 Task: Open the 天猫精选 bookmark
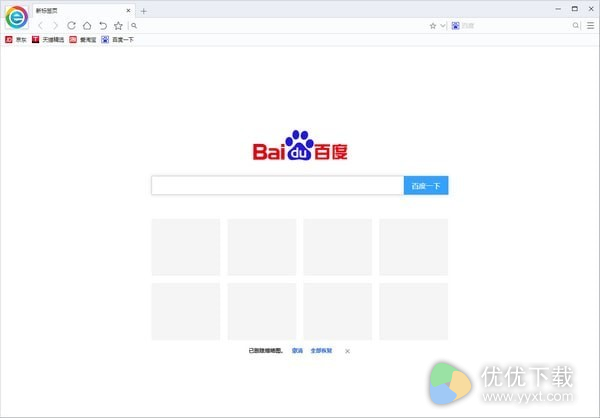(48, 39)
